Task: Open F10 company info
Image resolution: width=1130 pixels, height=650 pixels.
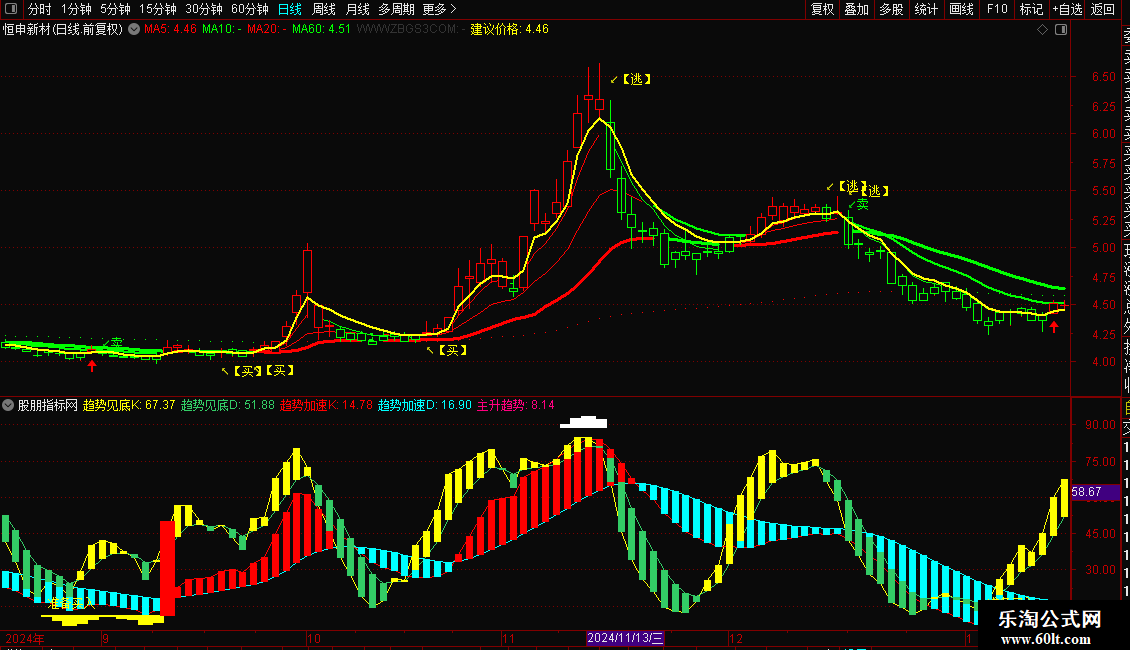Action: (997, 9)
